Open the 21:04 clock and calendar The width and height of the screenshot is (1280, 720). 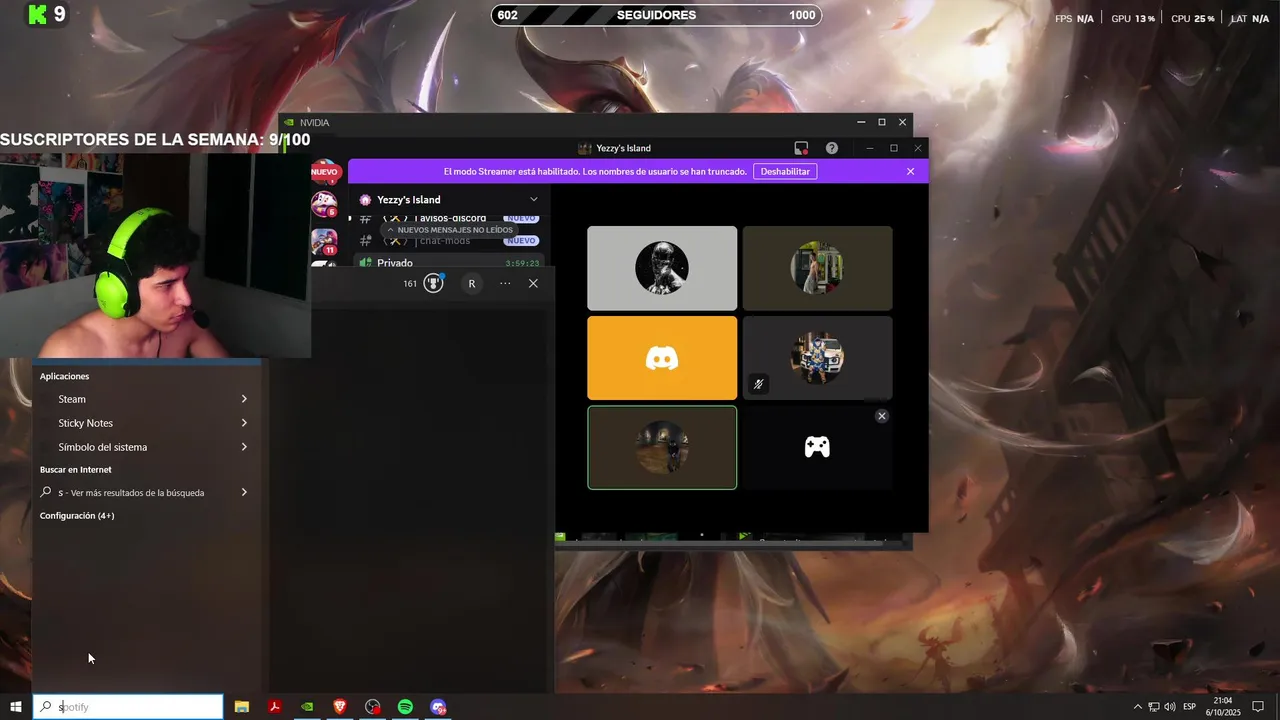pyautogui.click(x=1223, y=707)
